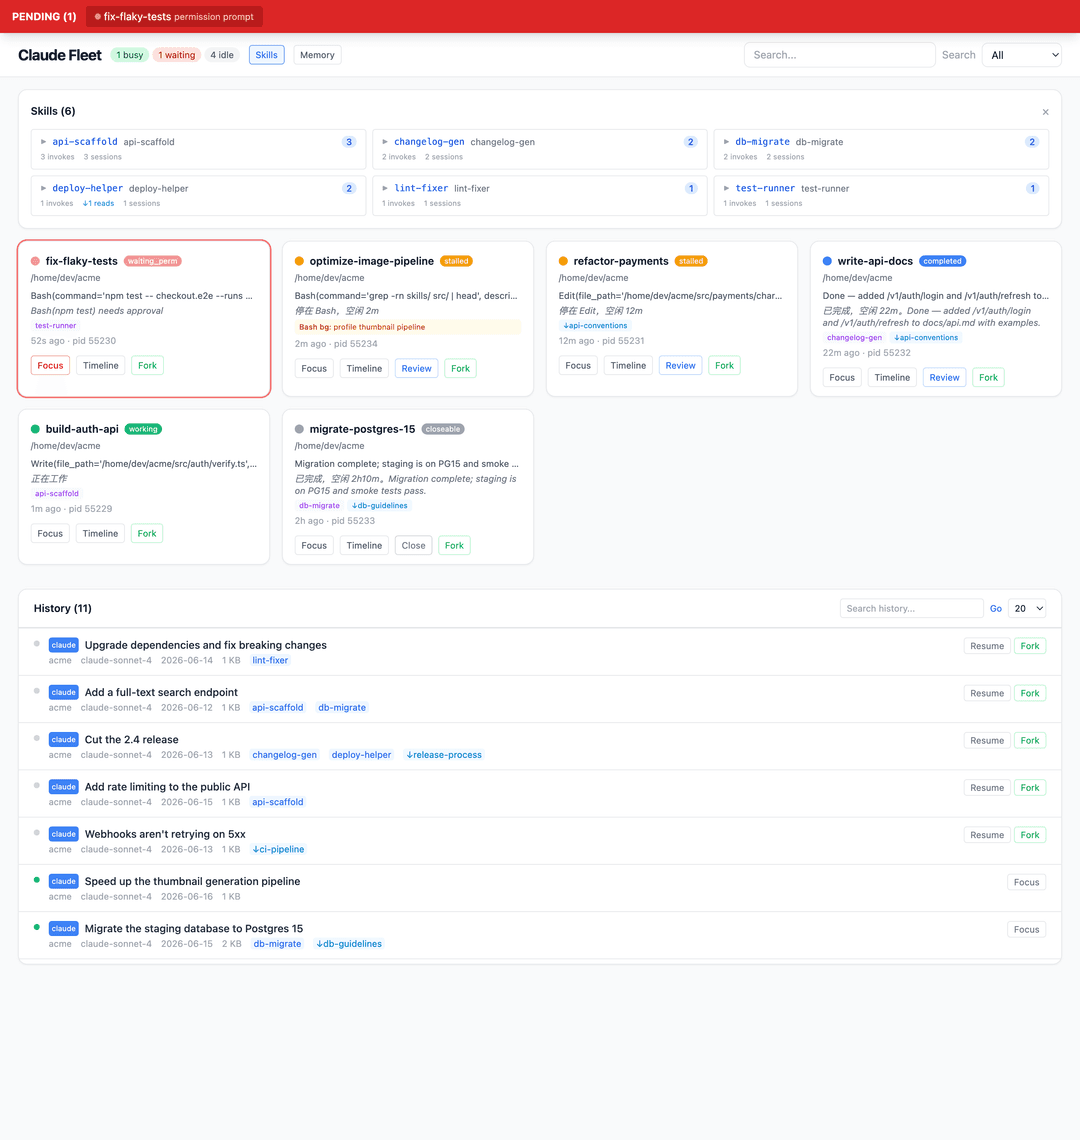Click the api-conventions tag on refactor-payments card
The height and width of the screenshot is (1140, 1080).
[x=596, y=326]
